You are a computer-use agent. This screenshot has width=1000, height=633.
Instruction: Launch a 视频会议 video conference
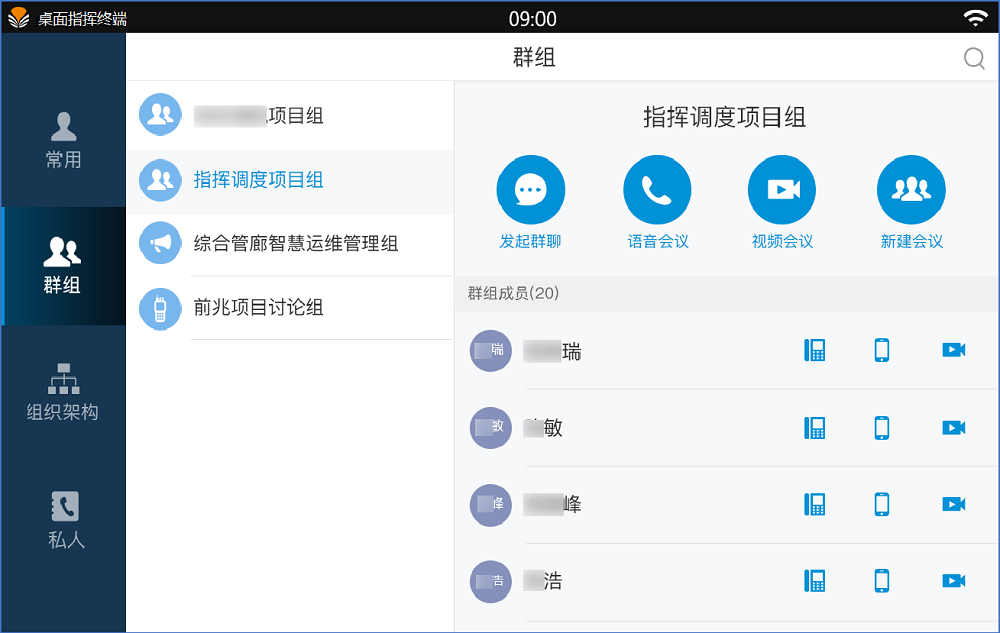tap(782, 190)
